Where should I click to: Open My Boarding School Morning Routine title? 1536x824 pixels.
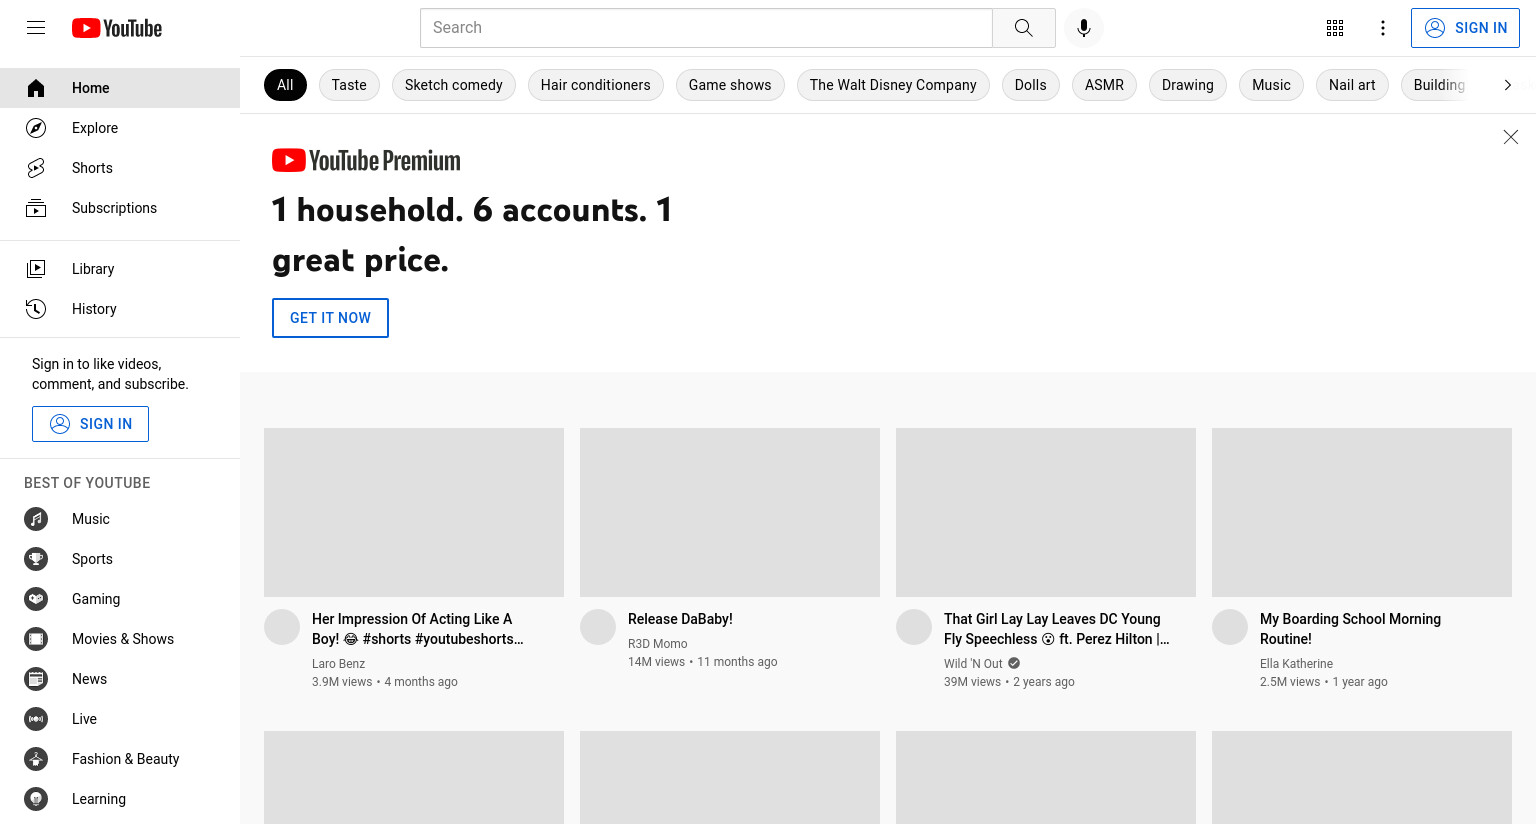[1350, 629]
